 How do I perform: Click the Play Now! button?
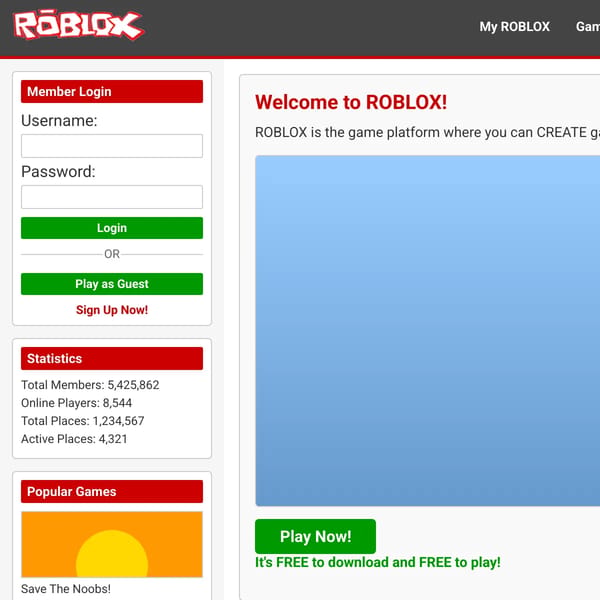tap(315, 536)
